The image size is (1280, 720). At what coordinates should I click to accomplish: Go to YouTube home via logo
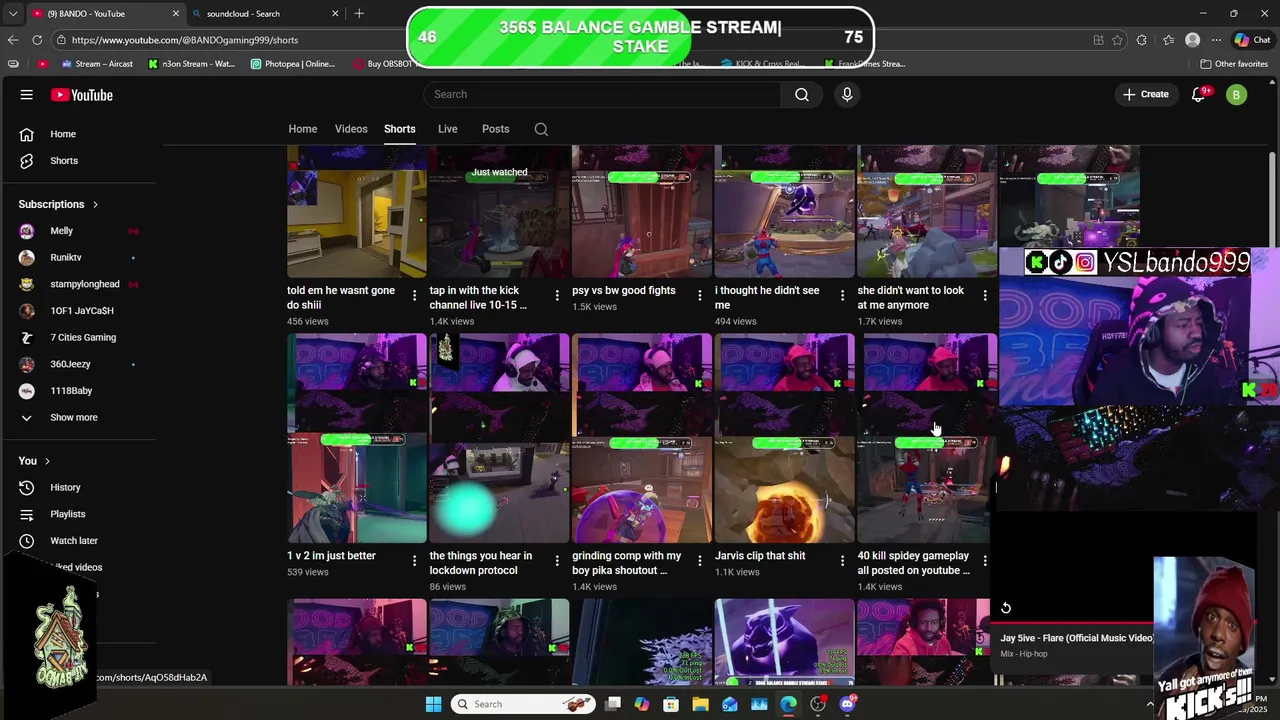click(x=82, y=95)
